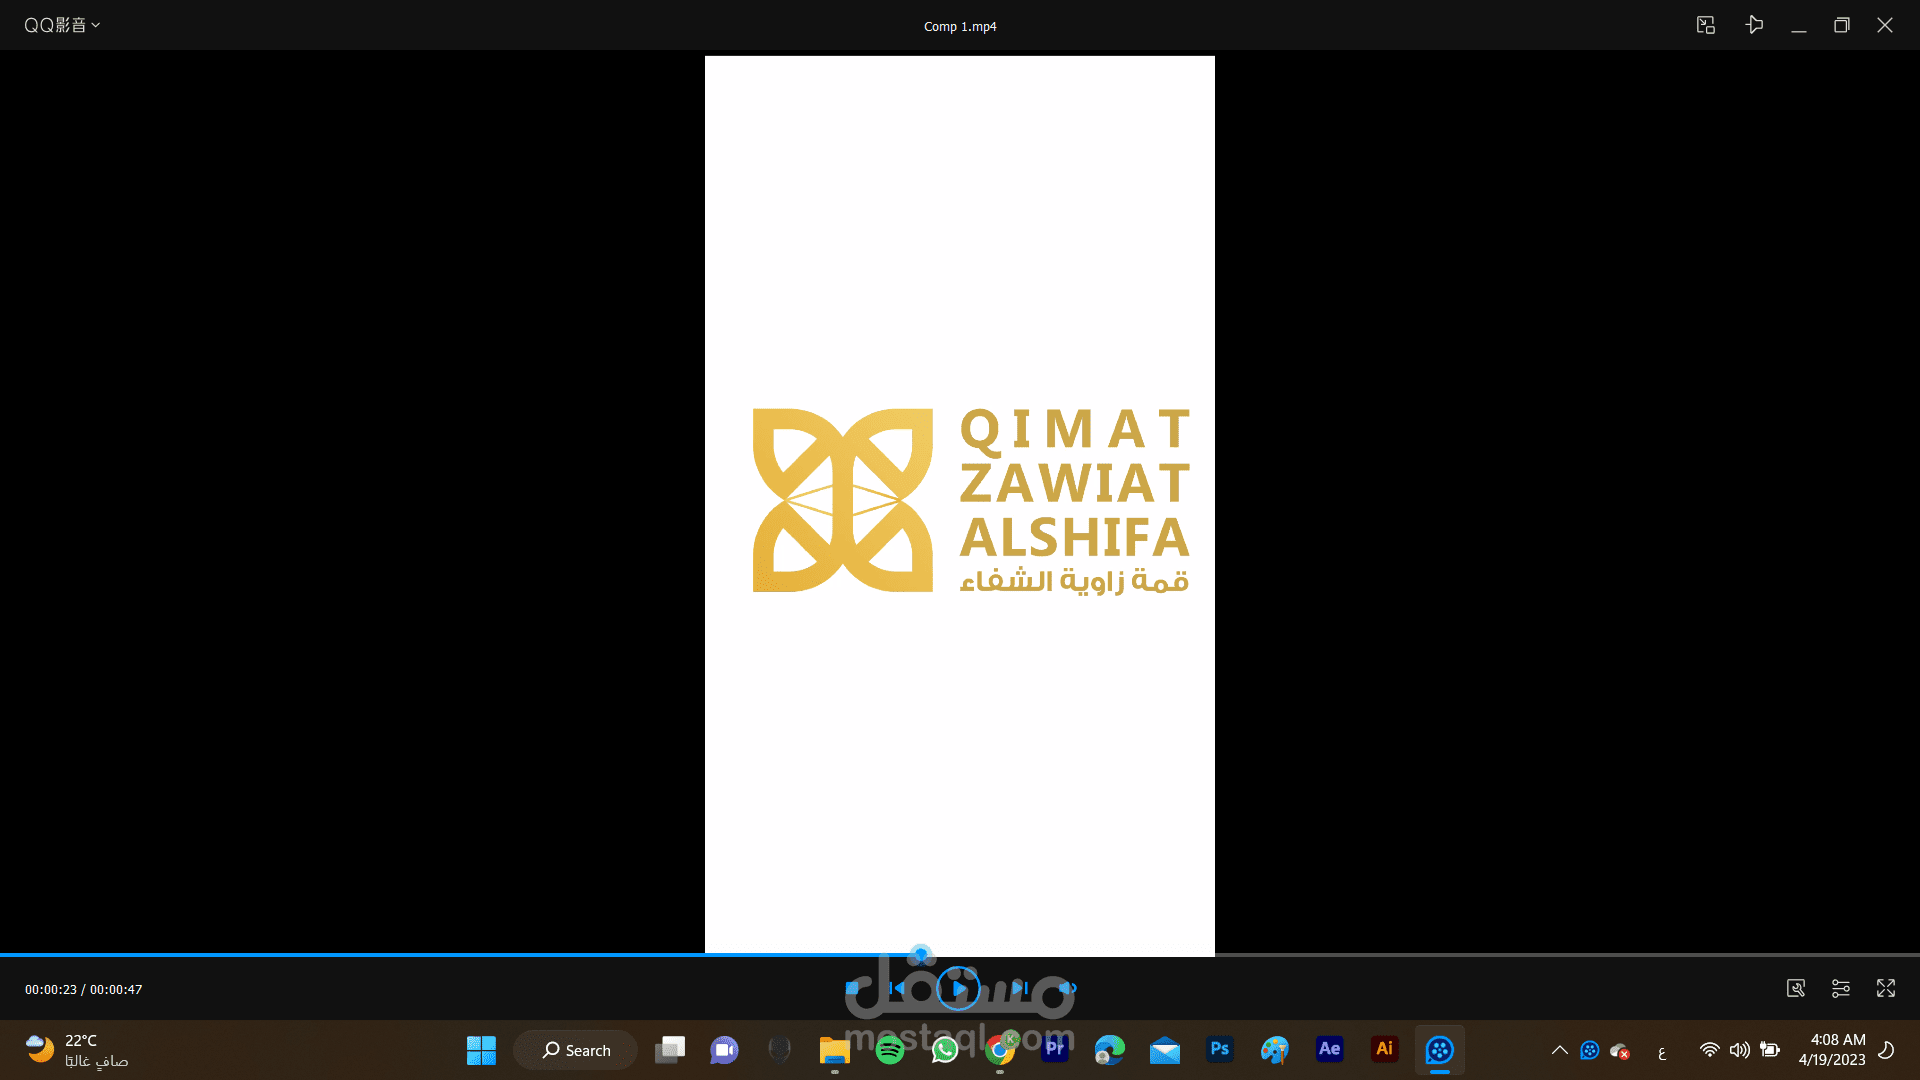The image size is (1920, 1080).
Task: Launch Adobe Photoshop
Action: click(1220, 1050)
